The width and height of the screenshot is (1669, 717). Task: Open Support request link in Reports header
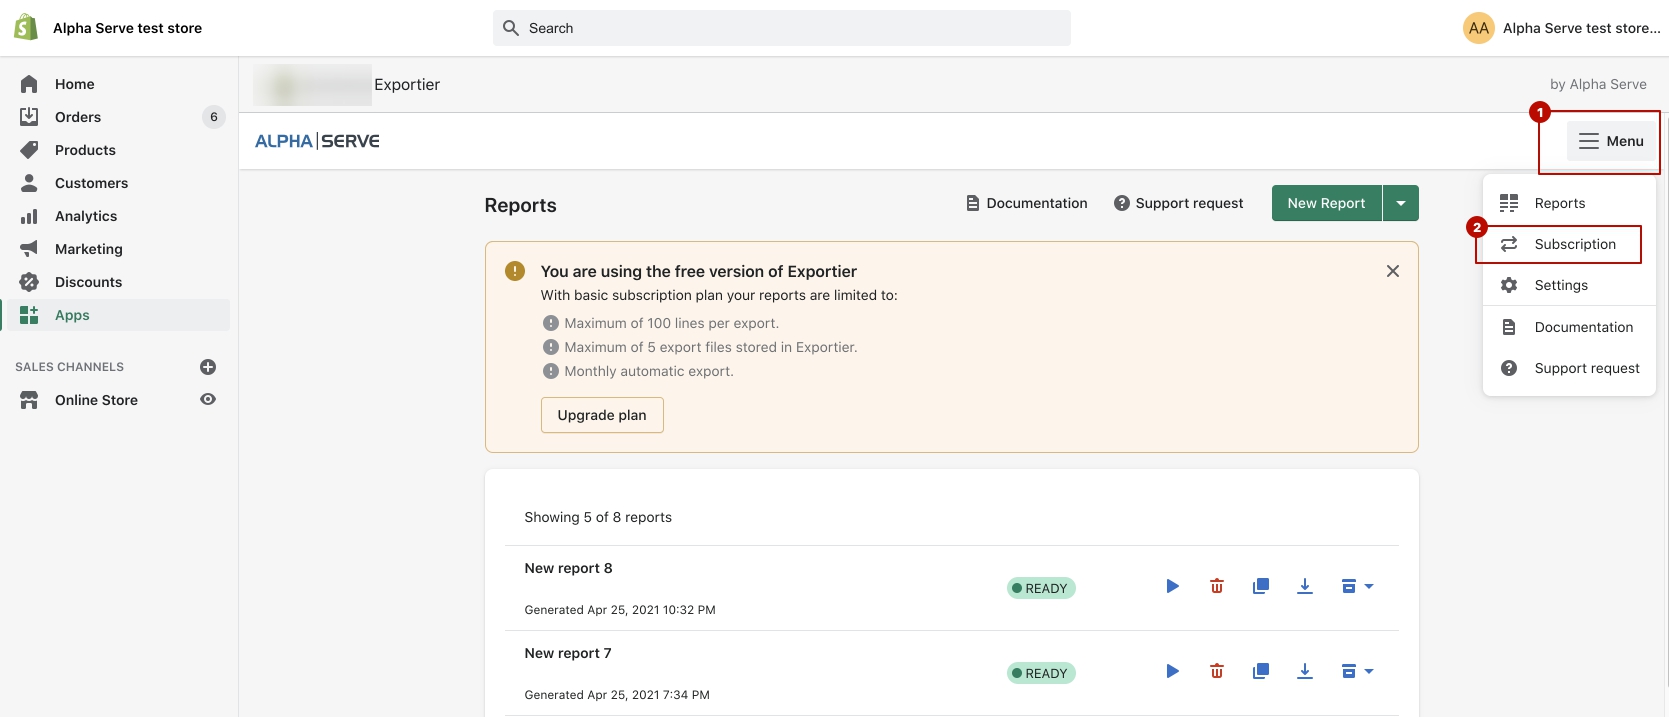click(x=1179, y=203)
